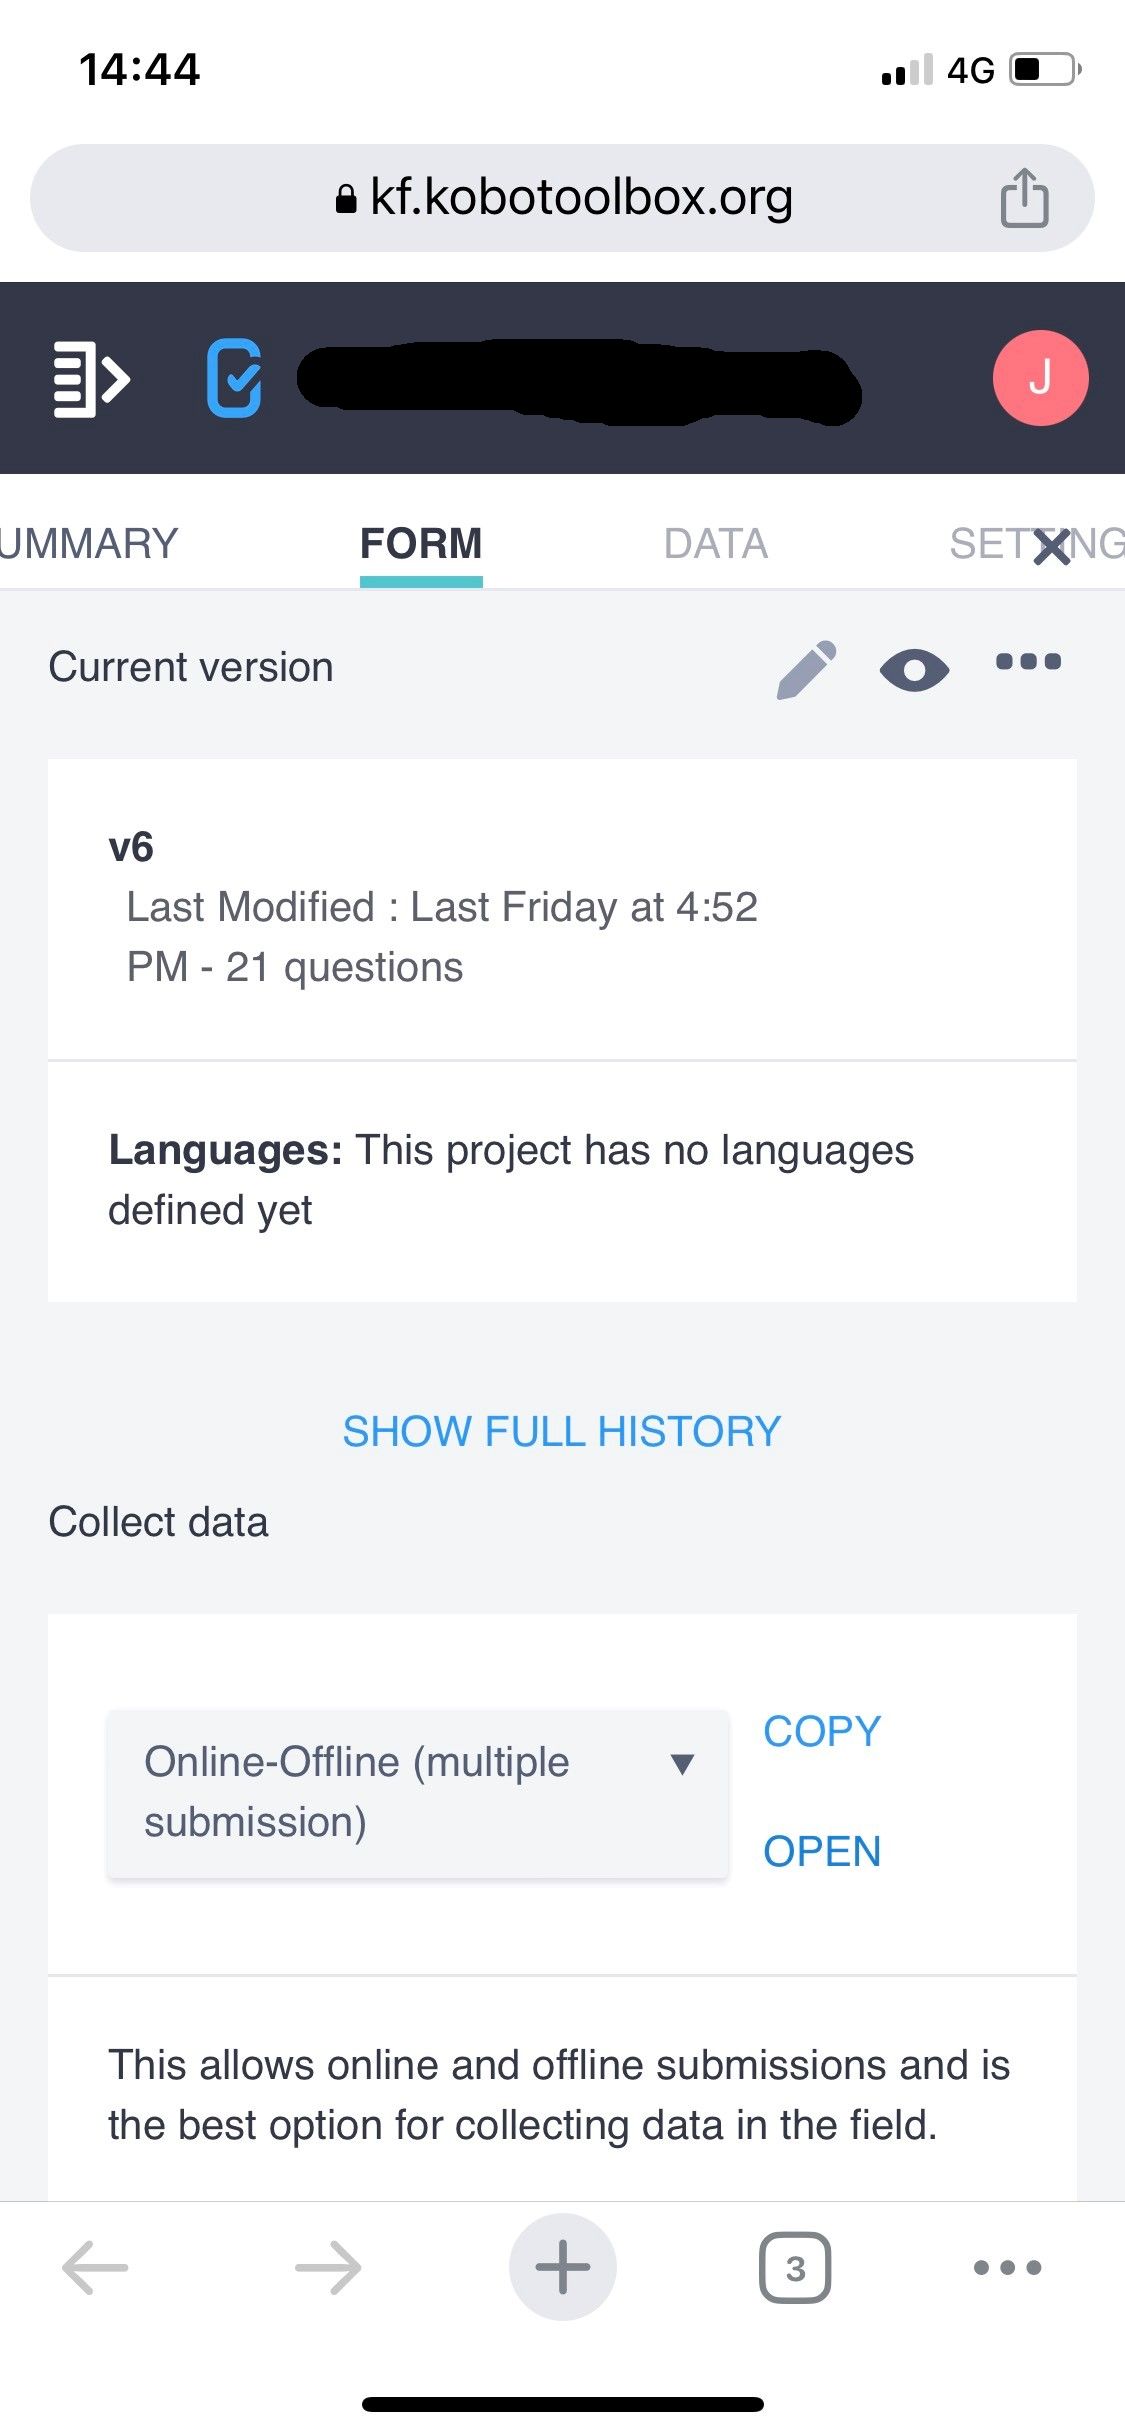Open more actions menu beside preview
This screenshot has height=2436, width=1125.
[1028, 662]
